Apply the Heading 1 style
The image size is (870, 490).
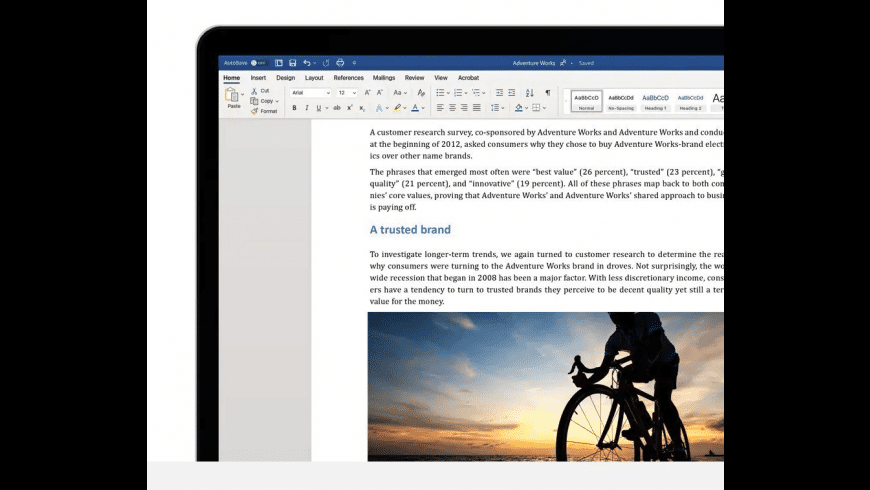(655, 102)
